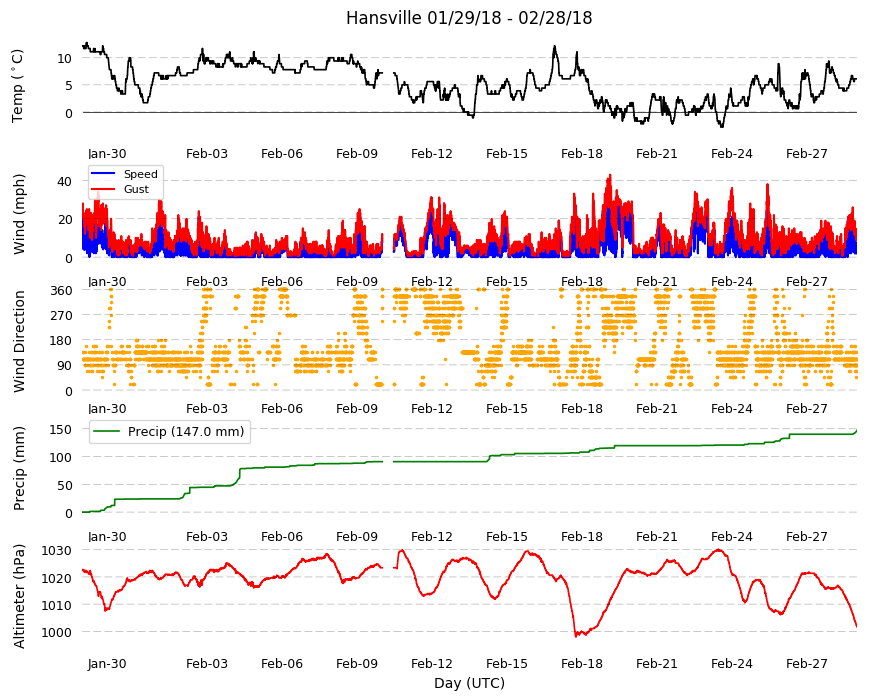Select the Gust legend label
The width and height of the screenshot is (870, 700).
[x=136, y=190]
